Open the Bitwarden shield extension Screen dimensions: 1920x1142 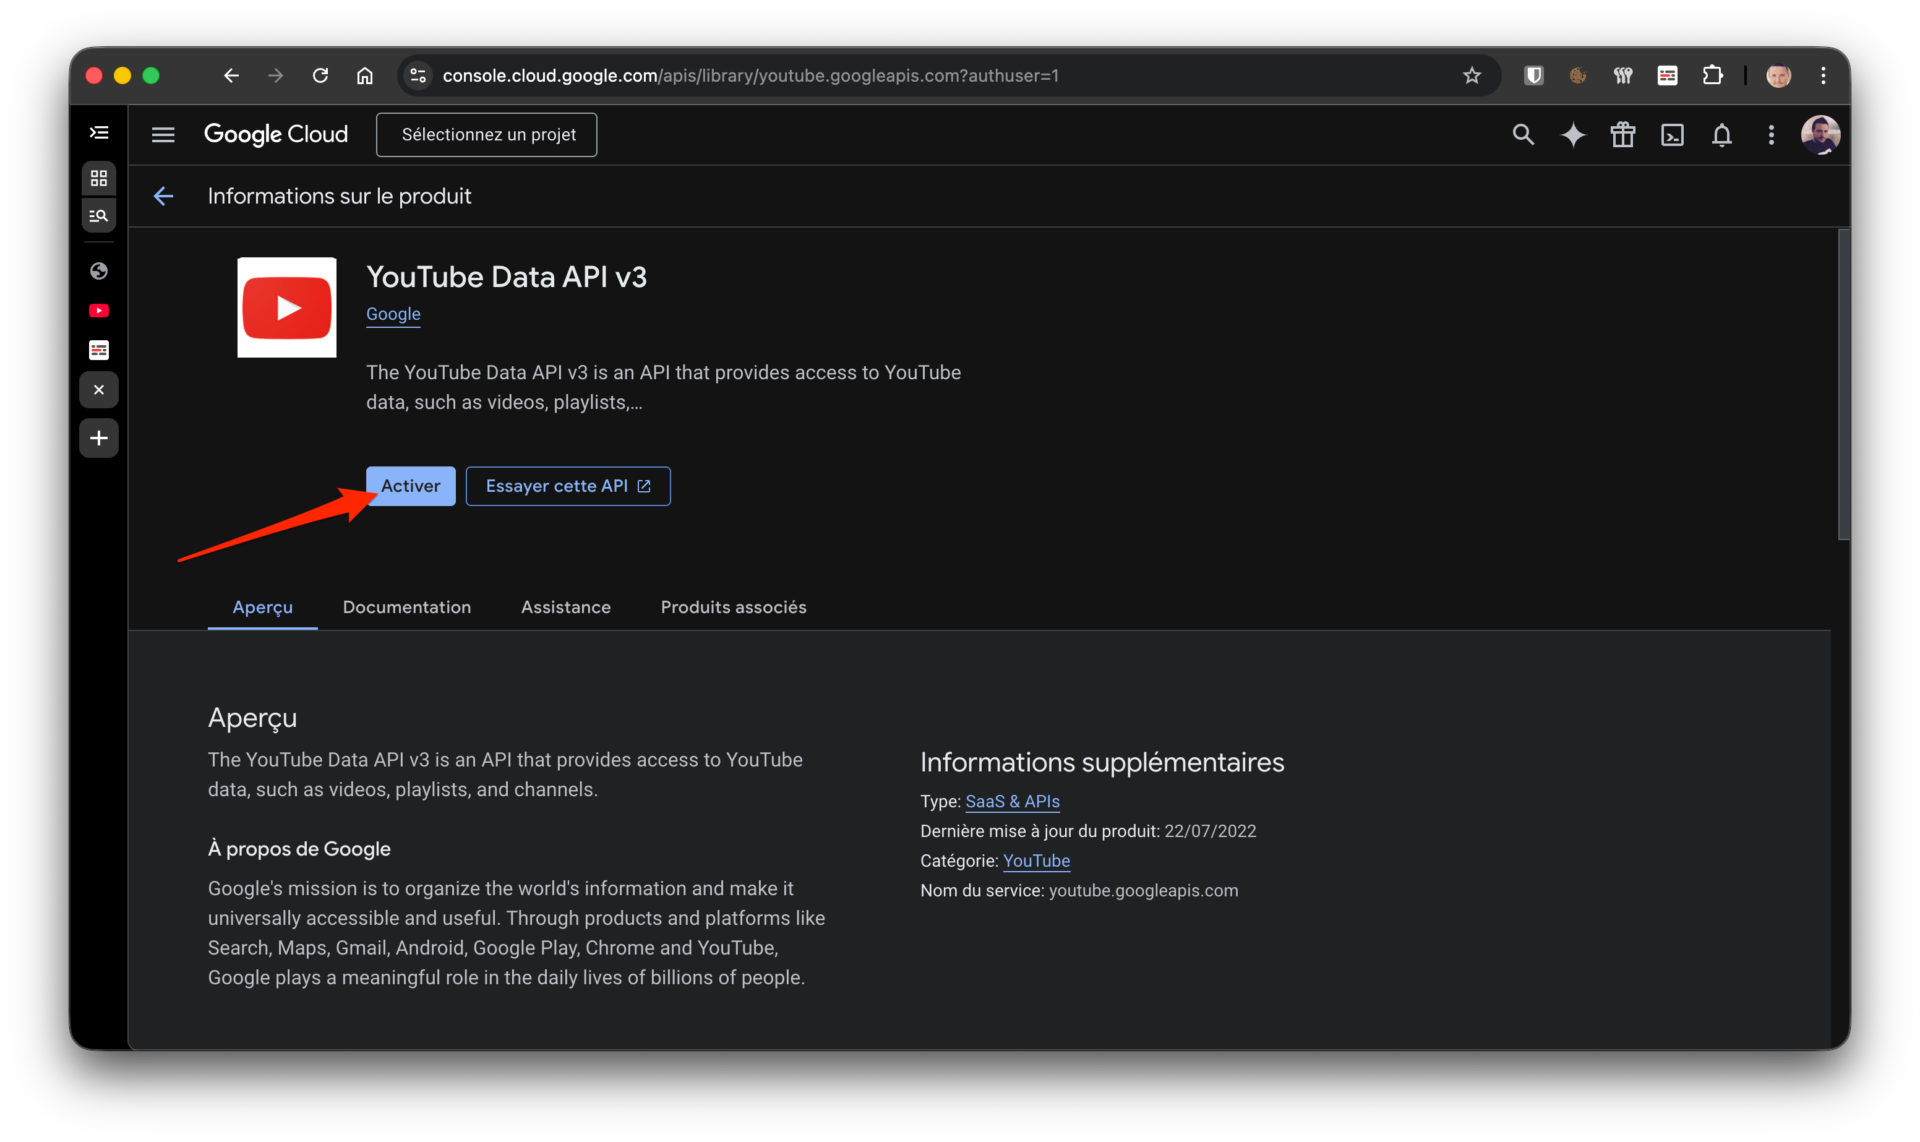[x=1533, y=75]
